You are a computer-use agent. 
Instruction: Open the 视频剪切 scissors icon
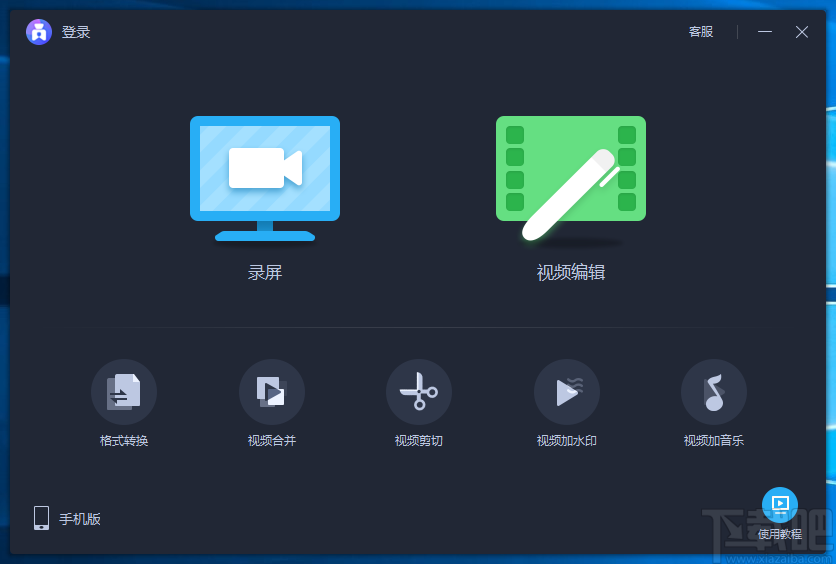coord(419,392)
